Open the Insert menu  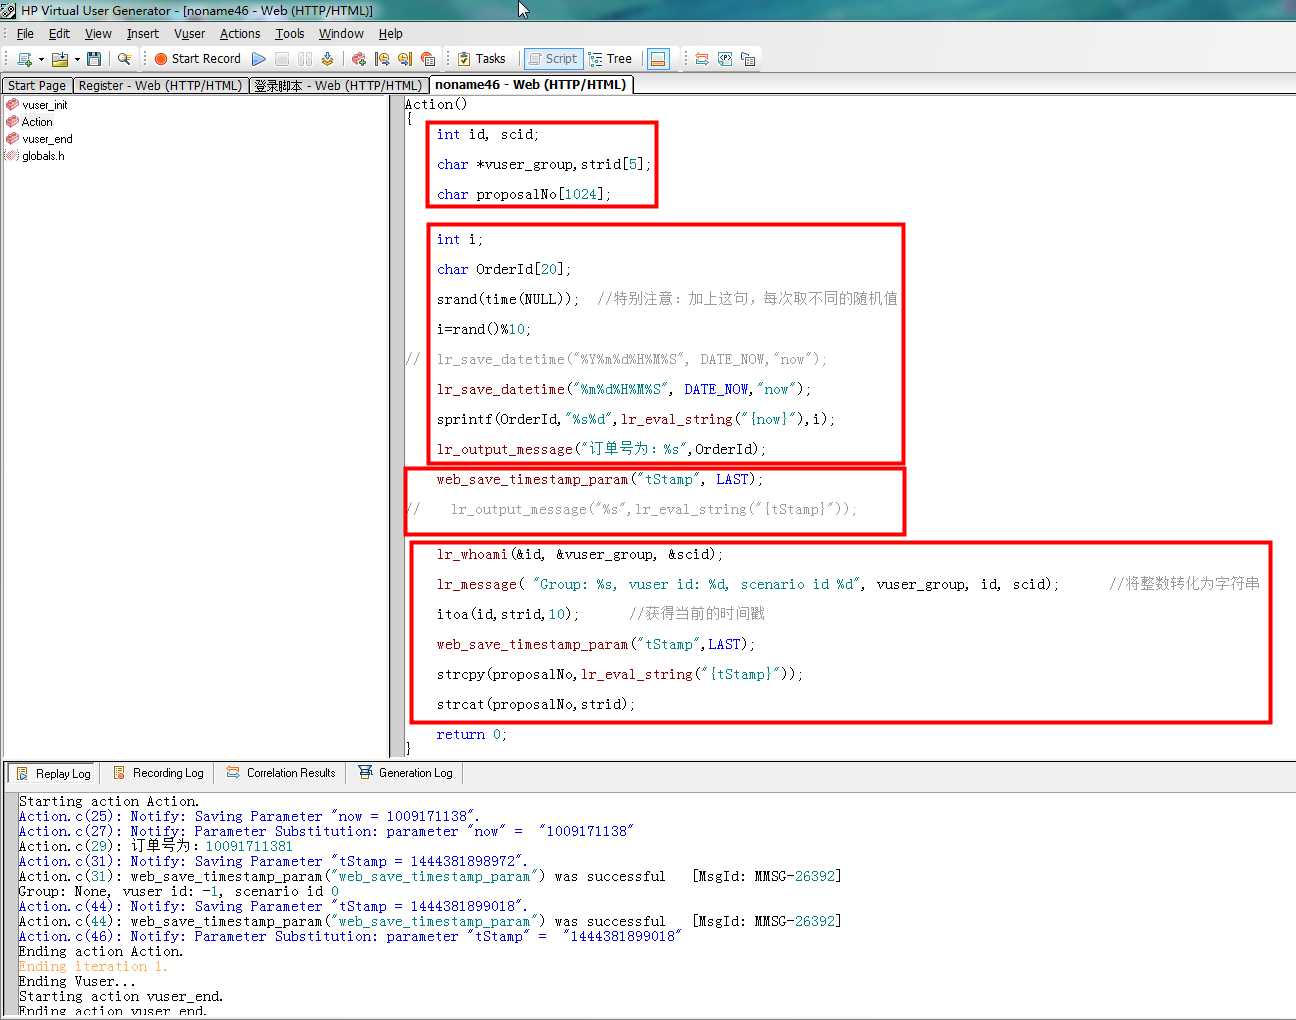coord(142,34)
